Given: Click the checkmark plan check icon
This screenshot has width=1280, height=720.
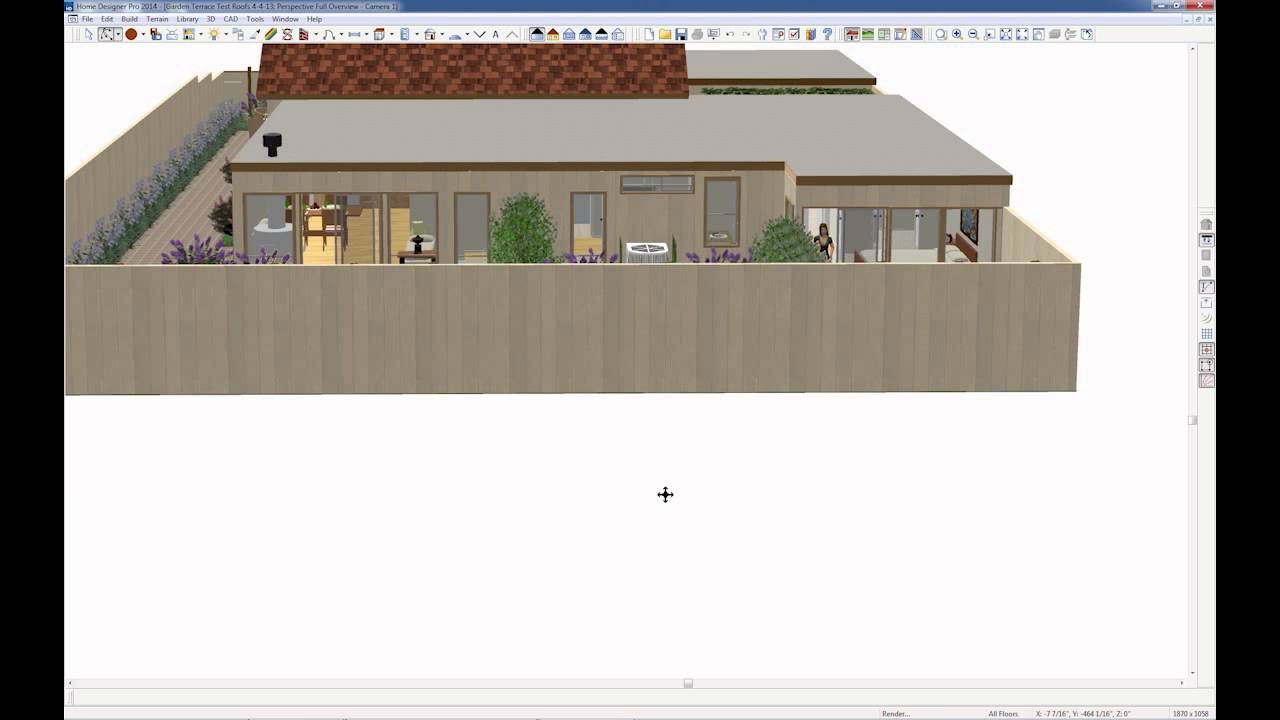Looking at the screenshot, I should (x=794, y=34).
